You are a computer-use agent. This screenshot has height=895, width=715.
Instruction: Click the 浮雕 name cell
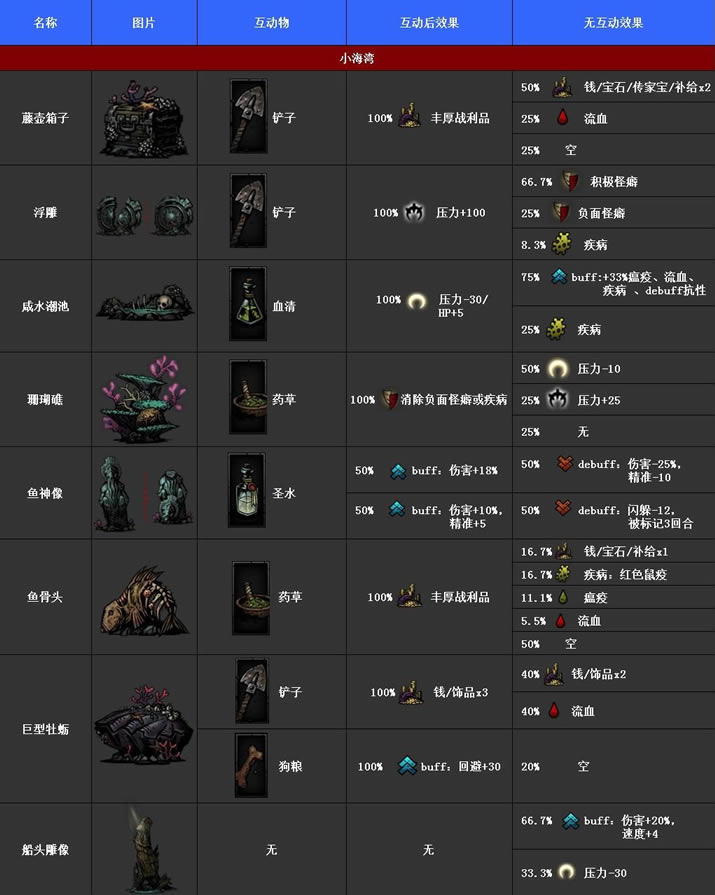pos(46,212)
